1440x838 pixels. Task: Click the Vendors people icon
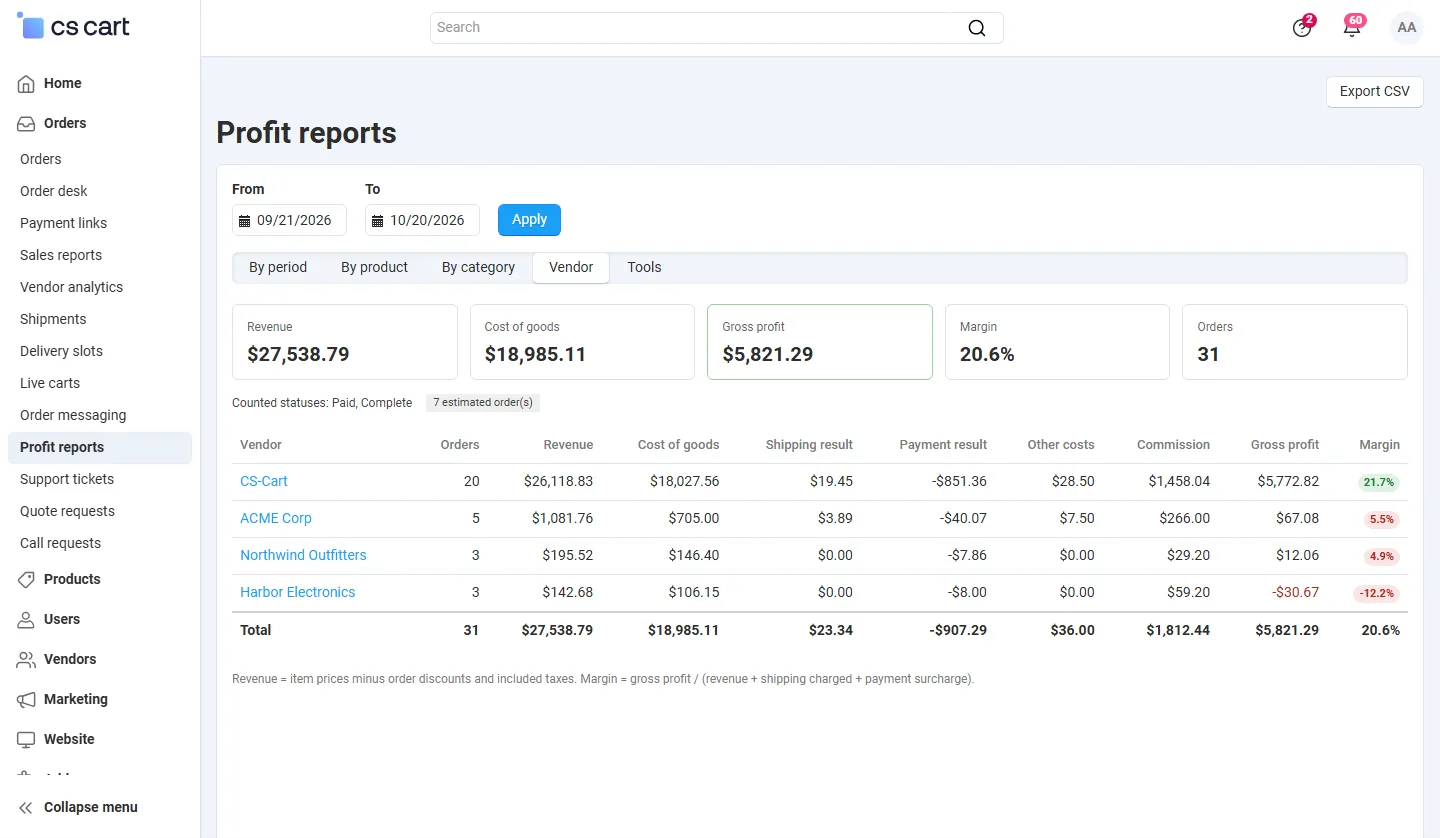pos(26,660)
